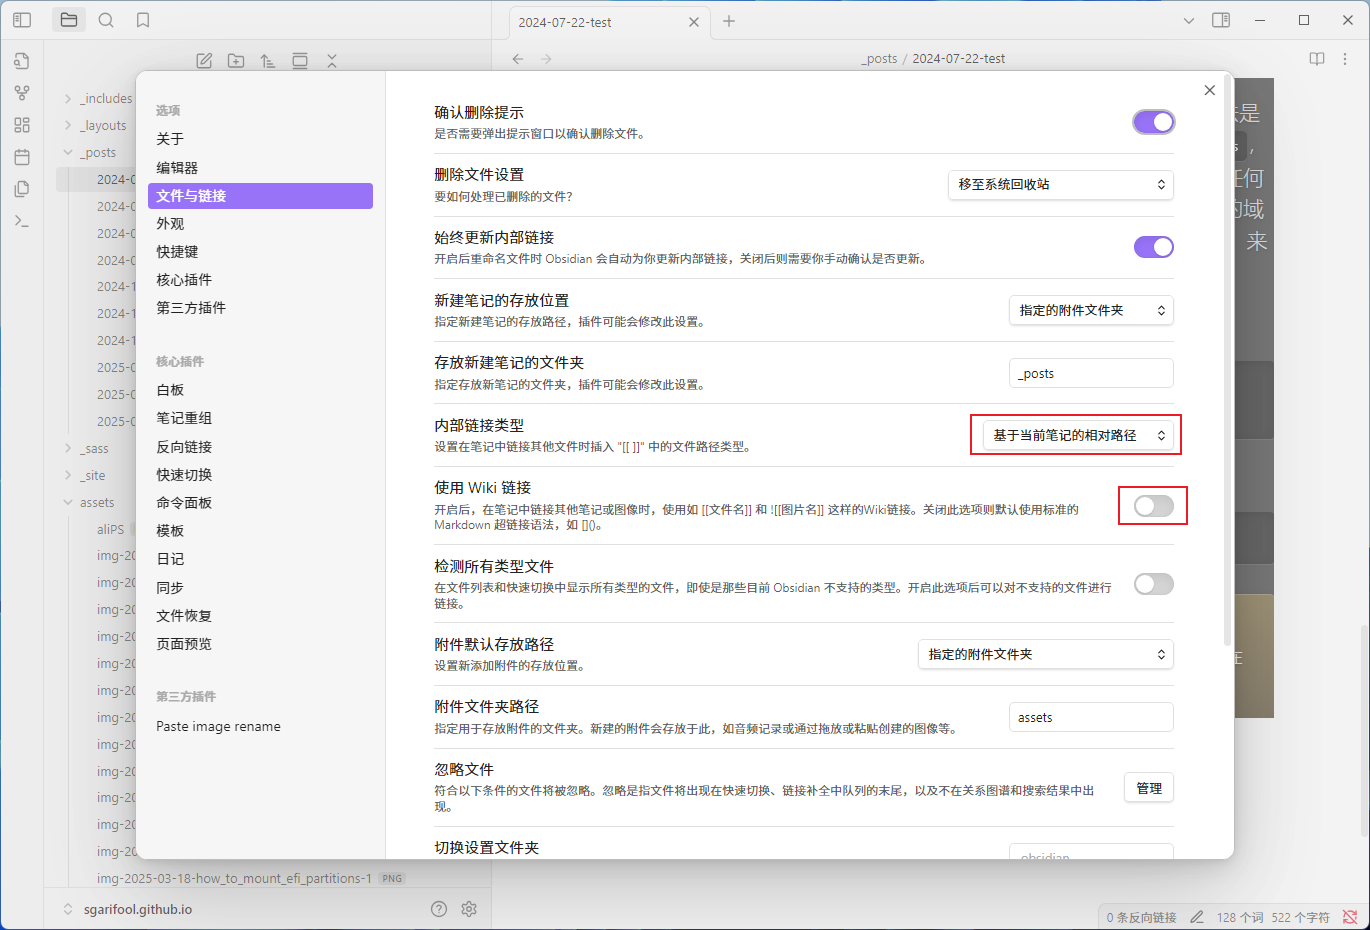Enable the 使用 Wiki 链接 toggle
The height and width of the screenshot is (930, 1370).
[1153, 506]
